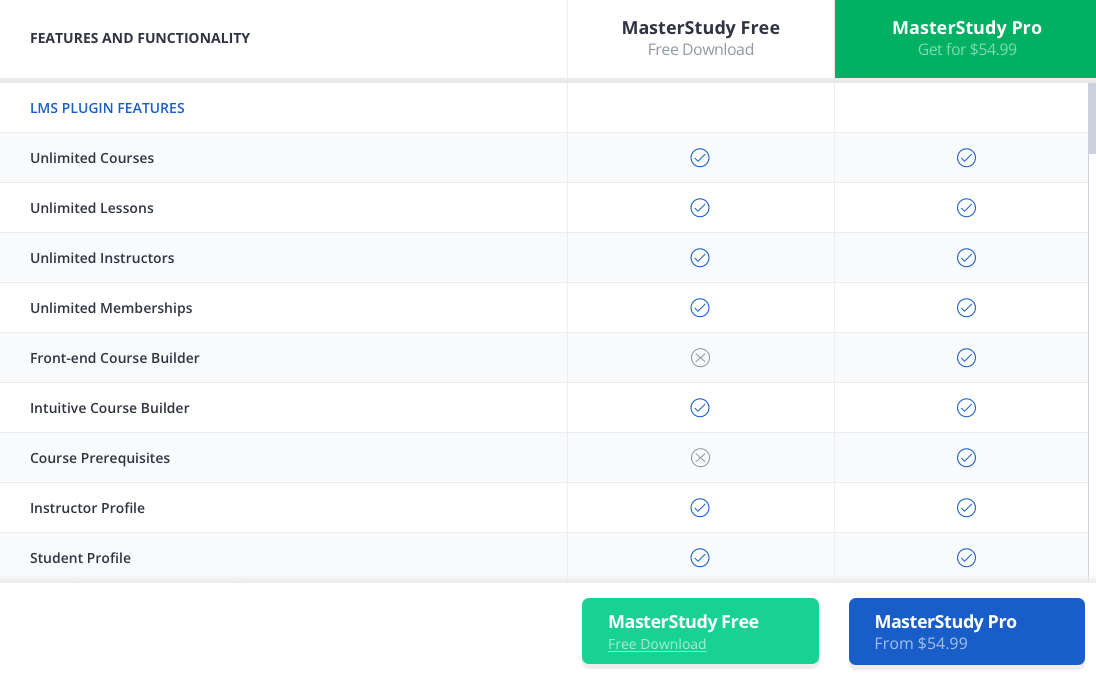
Task: Click Pro checkmark for Unlimited Memberships
Action: tap(966, 308)
